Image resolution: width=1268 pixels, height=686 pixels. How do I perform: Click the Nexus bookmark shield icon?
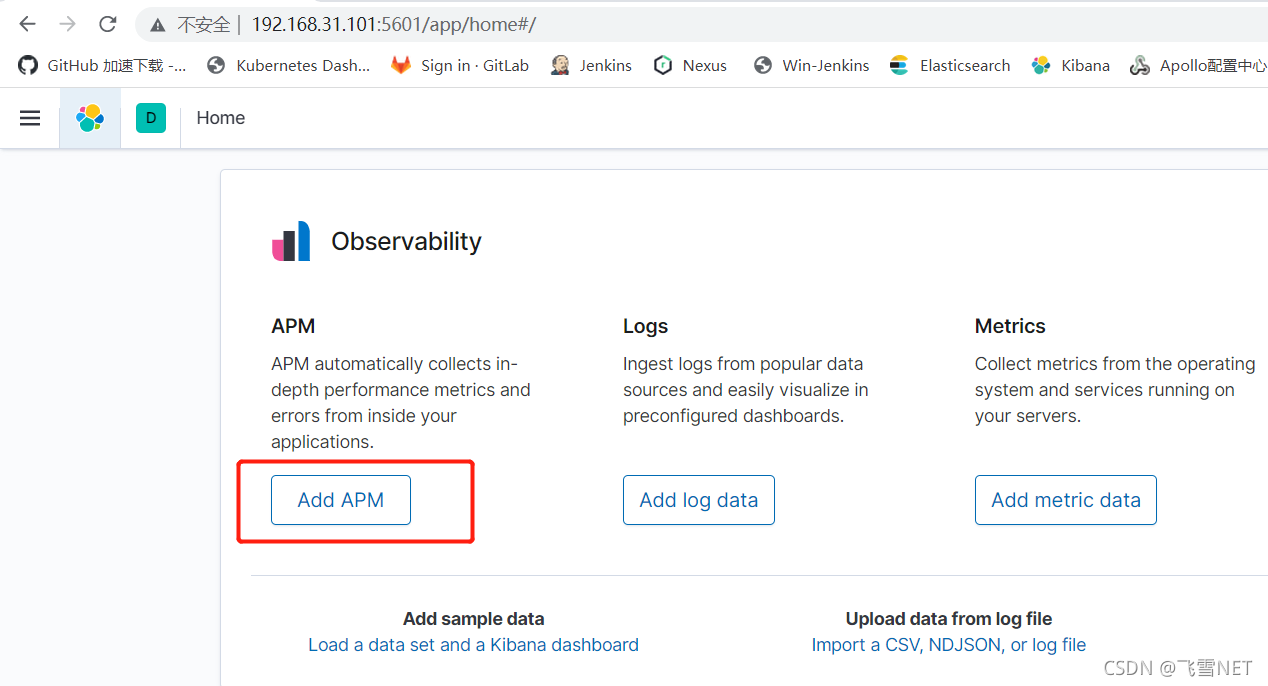663,64
